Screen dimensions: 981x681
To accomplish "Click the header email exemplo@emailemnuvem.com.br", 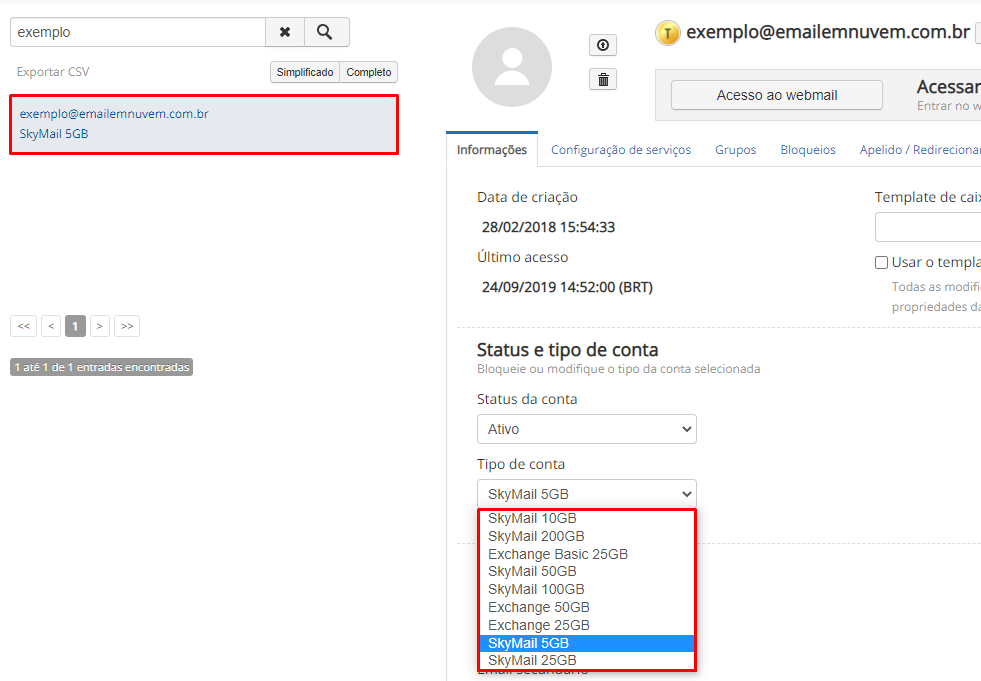I will 828,32.
